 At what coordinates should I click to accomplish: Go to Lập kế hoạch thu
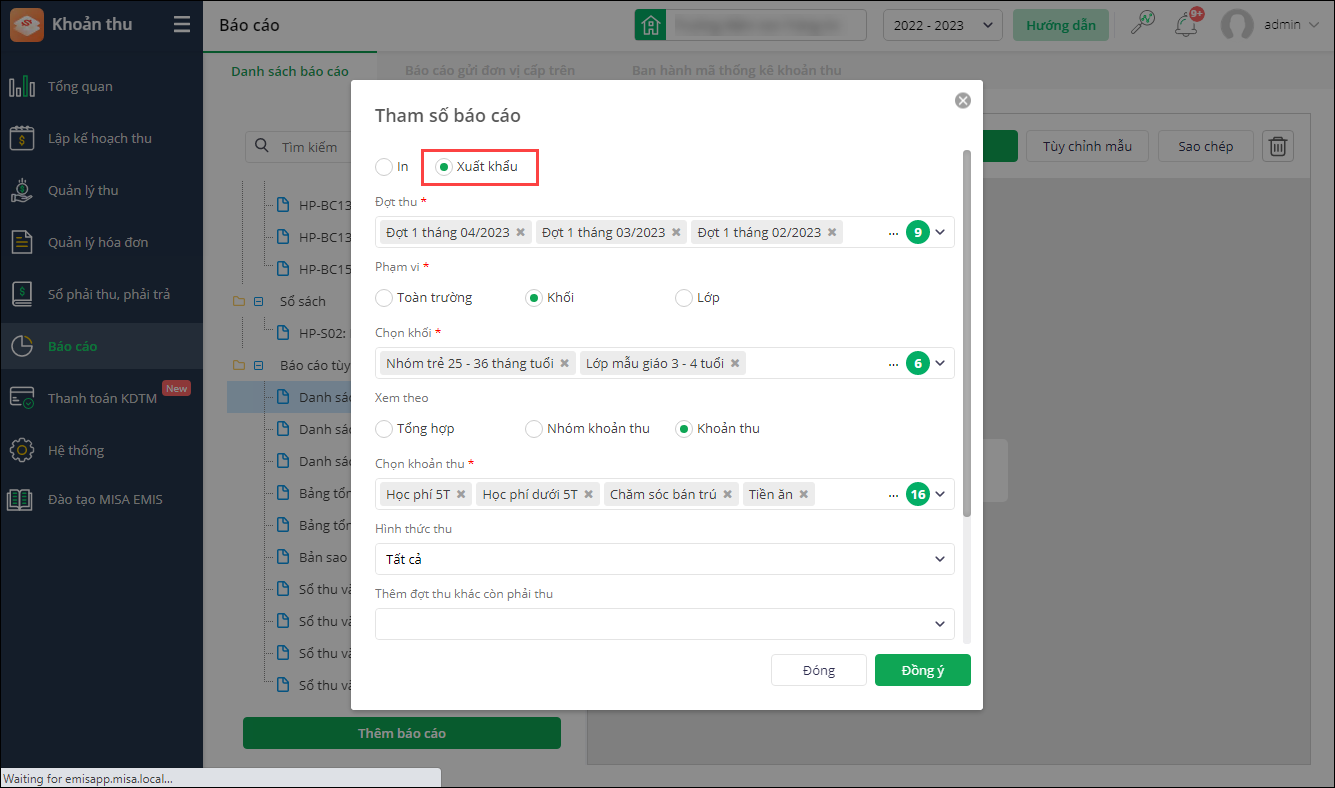[x=100, y=139]
